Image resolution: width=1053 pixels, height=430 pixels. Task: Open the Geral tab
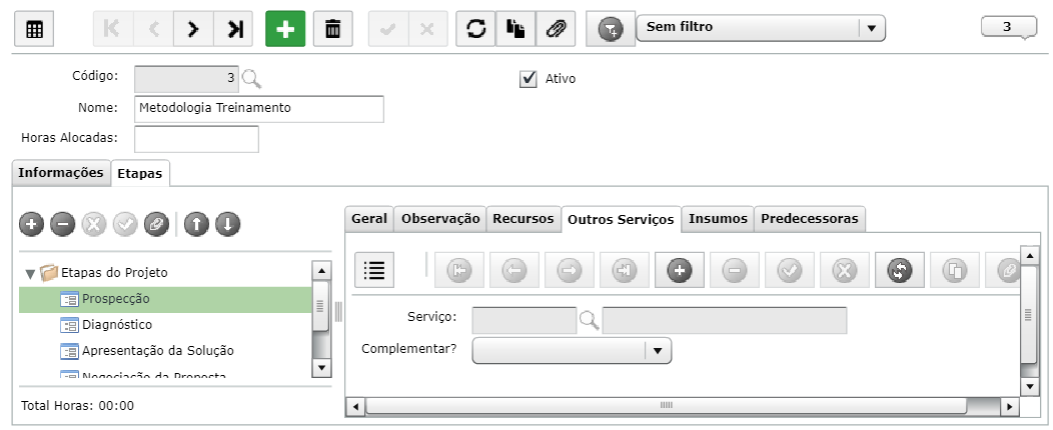point(369,218)
